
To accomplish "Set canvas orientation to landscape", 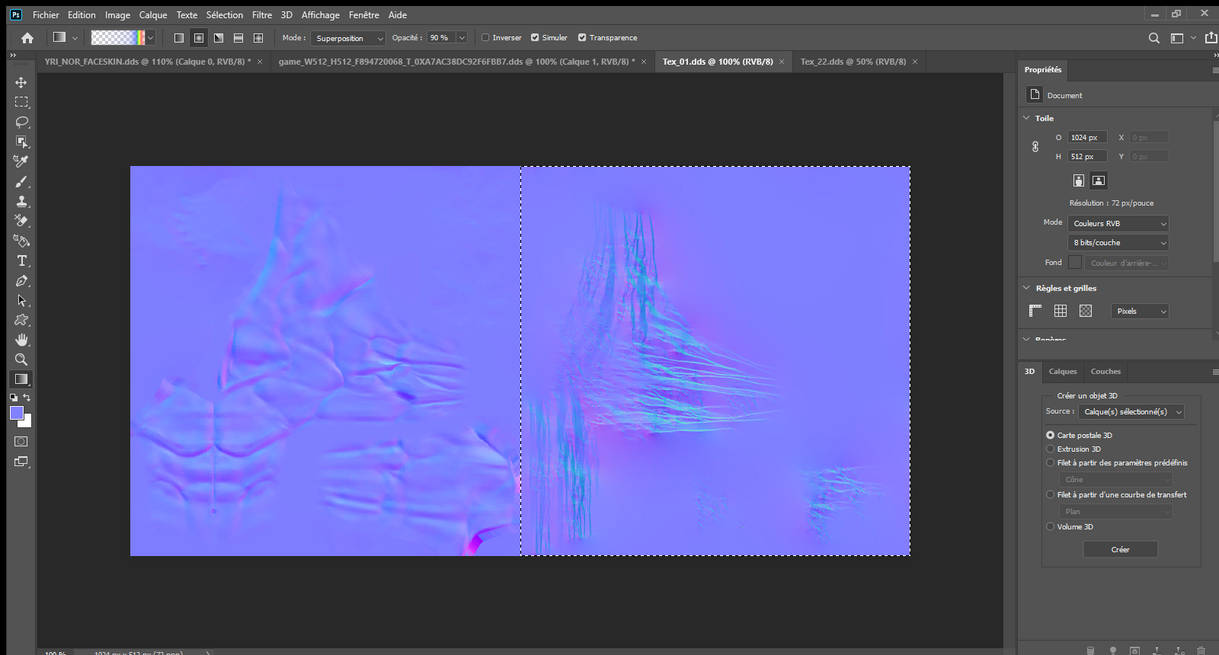I will point(1098,180).
